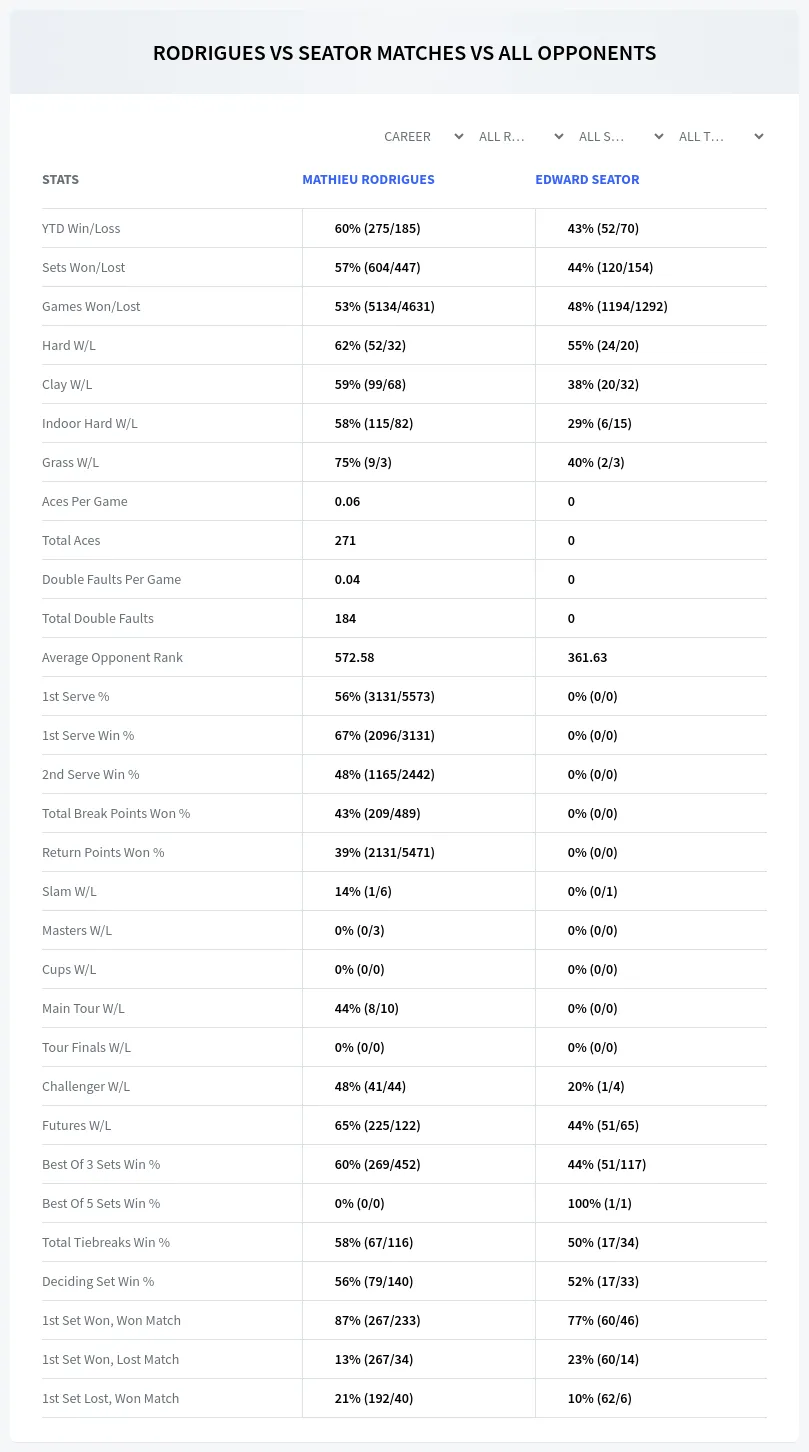Select the YTD Win/Loss row label
Viewport: 809px width, 1452px height.
pyautogui.click(x=81, y=229)
